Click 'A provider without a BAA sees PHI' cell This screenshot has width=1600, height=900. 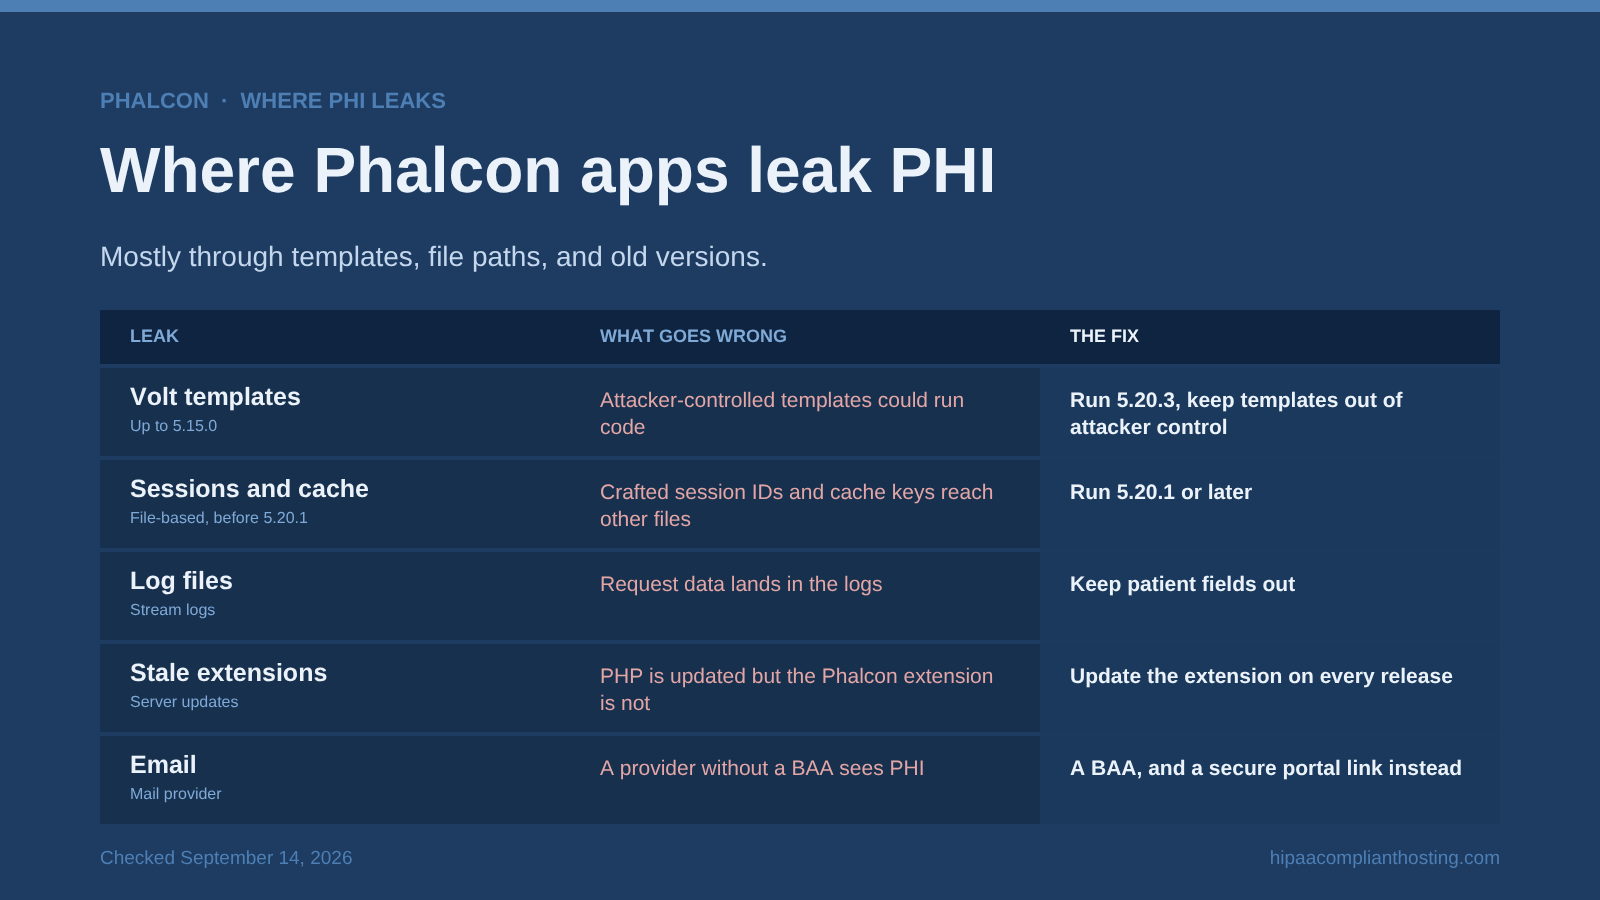[x=762, y=768]
